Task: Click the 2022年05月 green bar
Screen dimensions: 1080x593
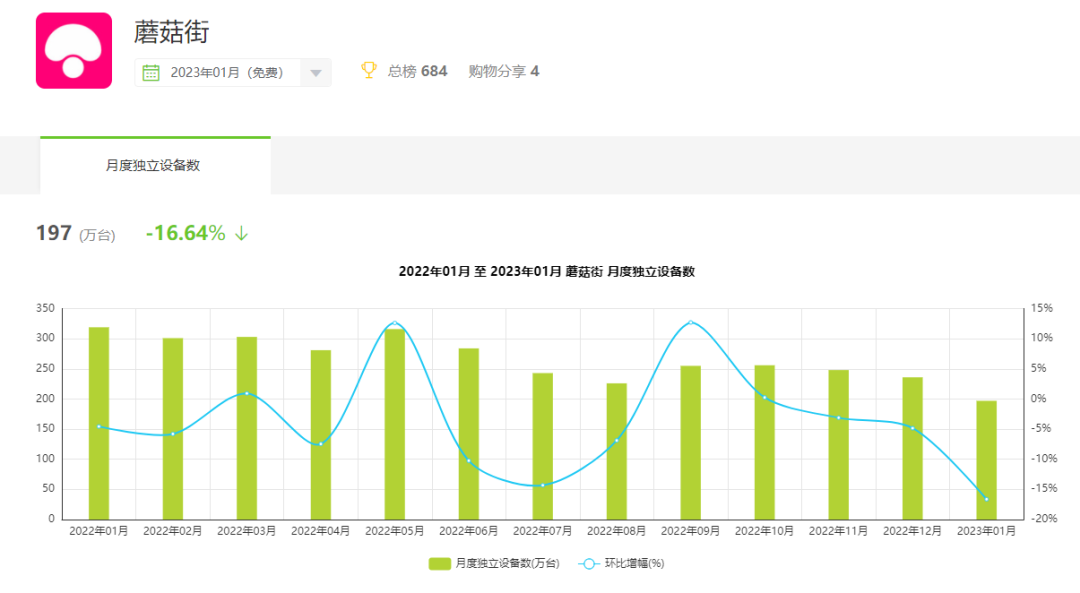Action: (x=395, y=423)
